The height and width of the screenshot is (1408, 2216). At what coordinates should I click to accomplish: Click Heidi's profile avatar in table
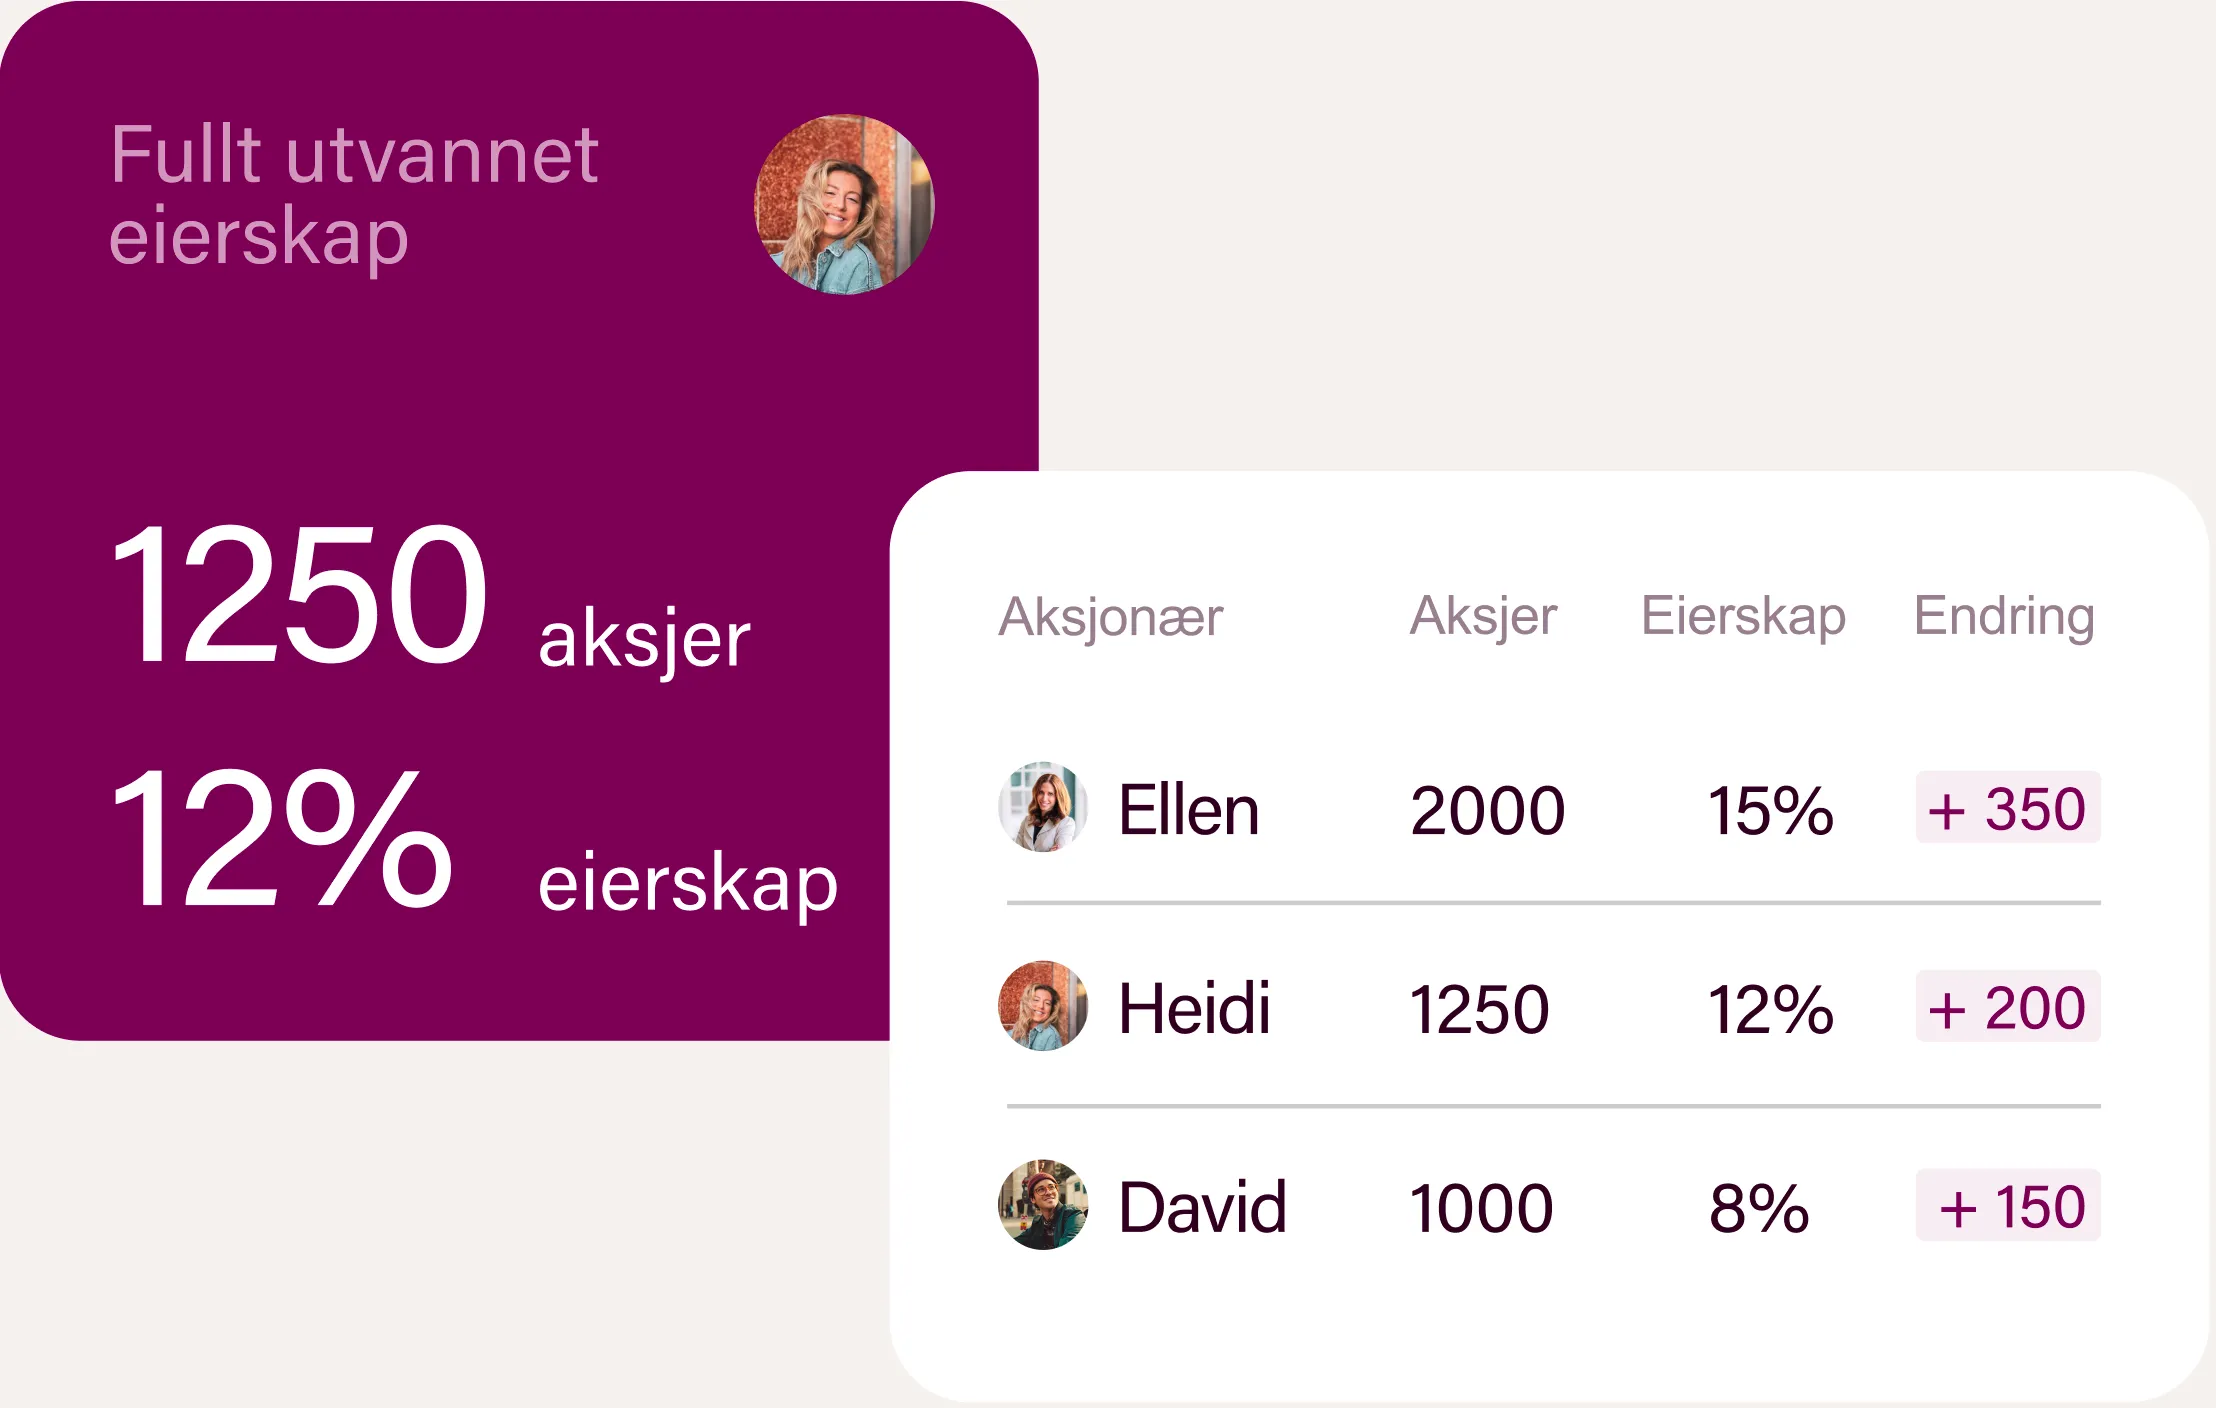pyautogui.click(x=1043, y=1006)
